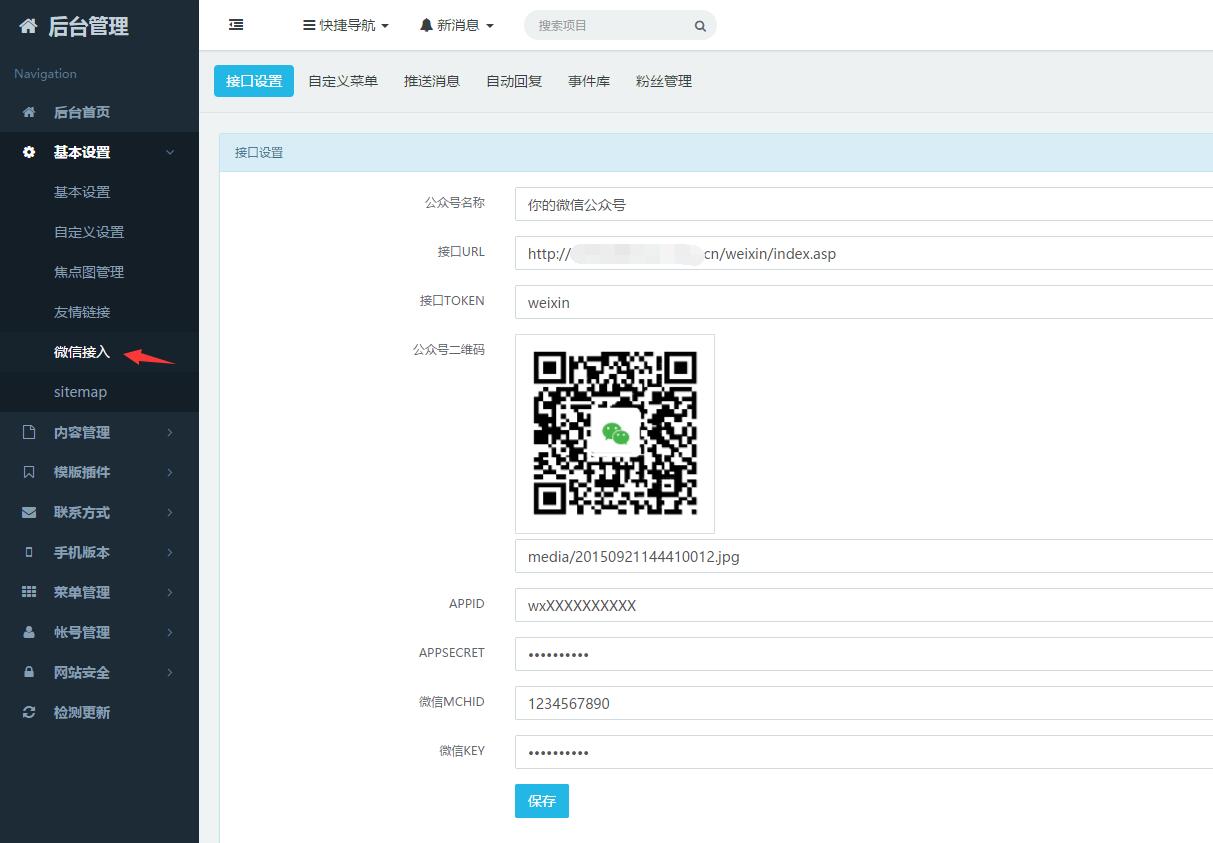Switch to the 粉丝管理 tab
Image resolution: width=1213 pixels, height=843 pixels.
pyautogui.click(x=664, y=81)
